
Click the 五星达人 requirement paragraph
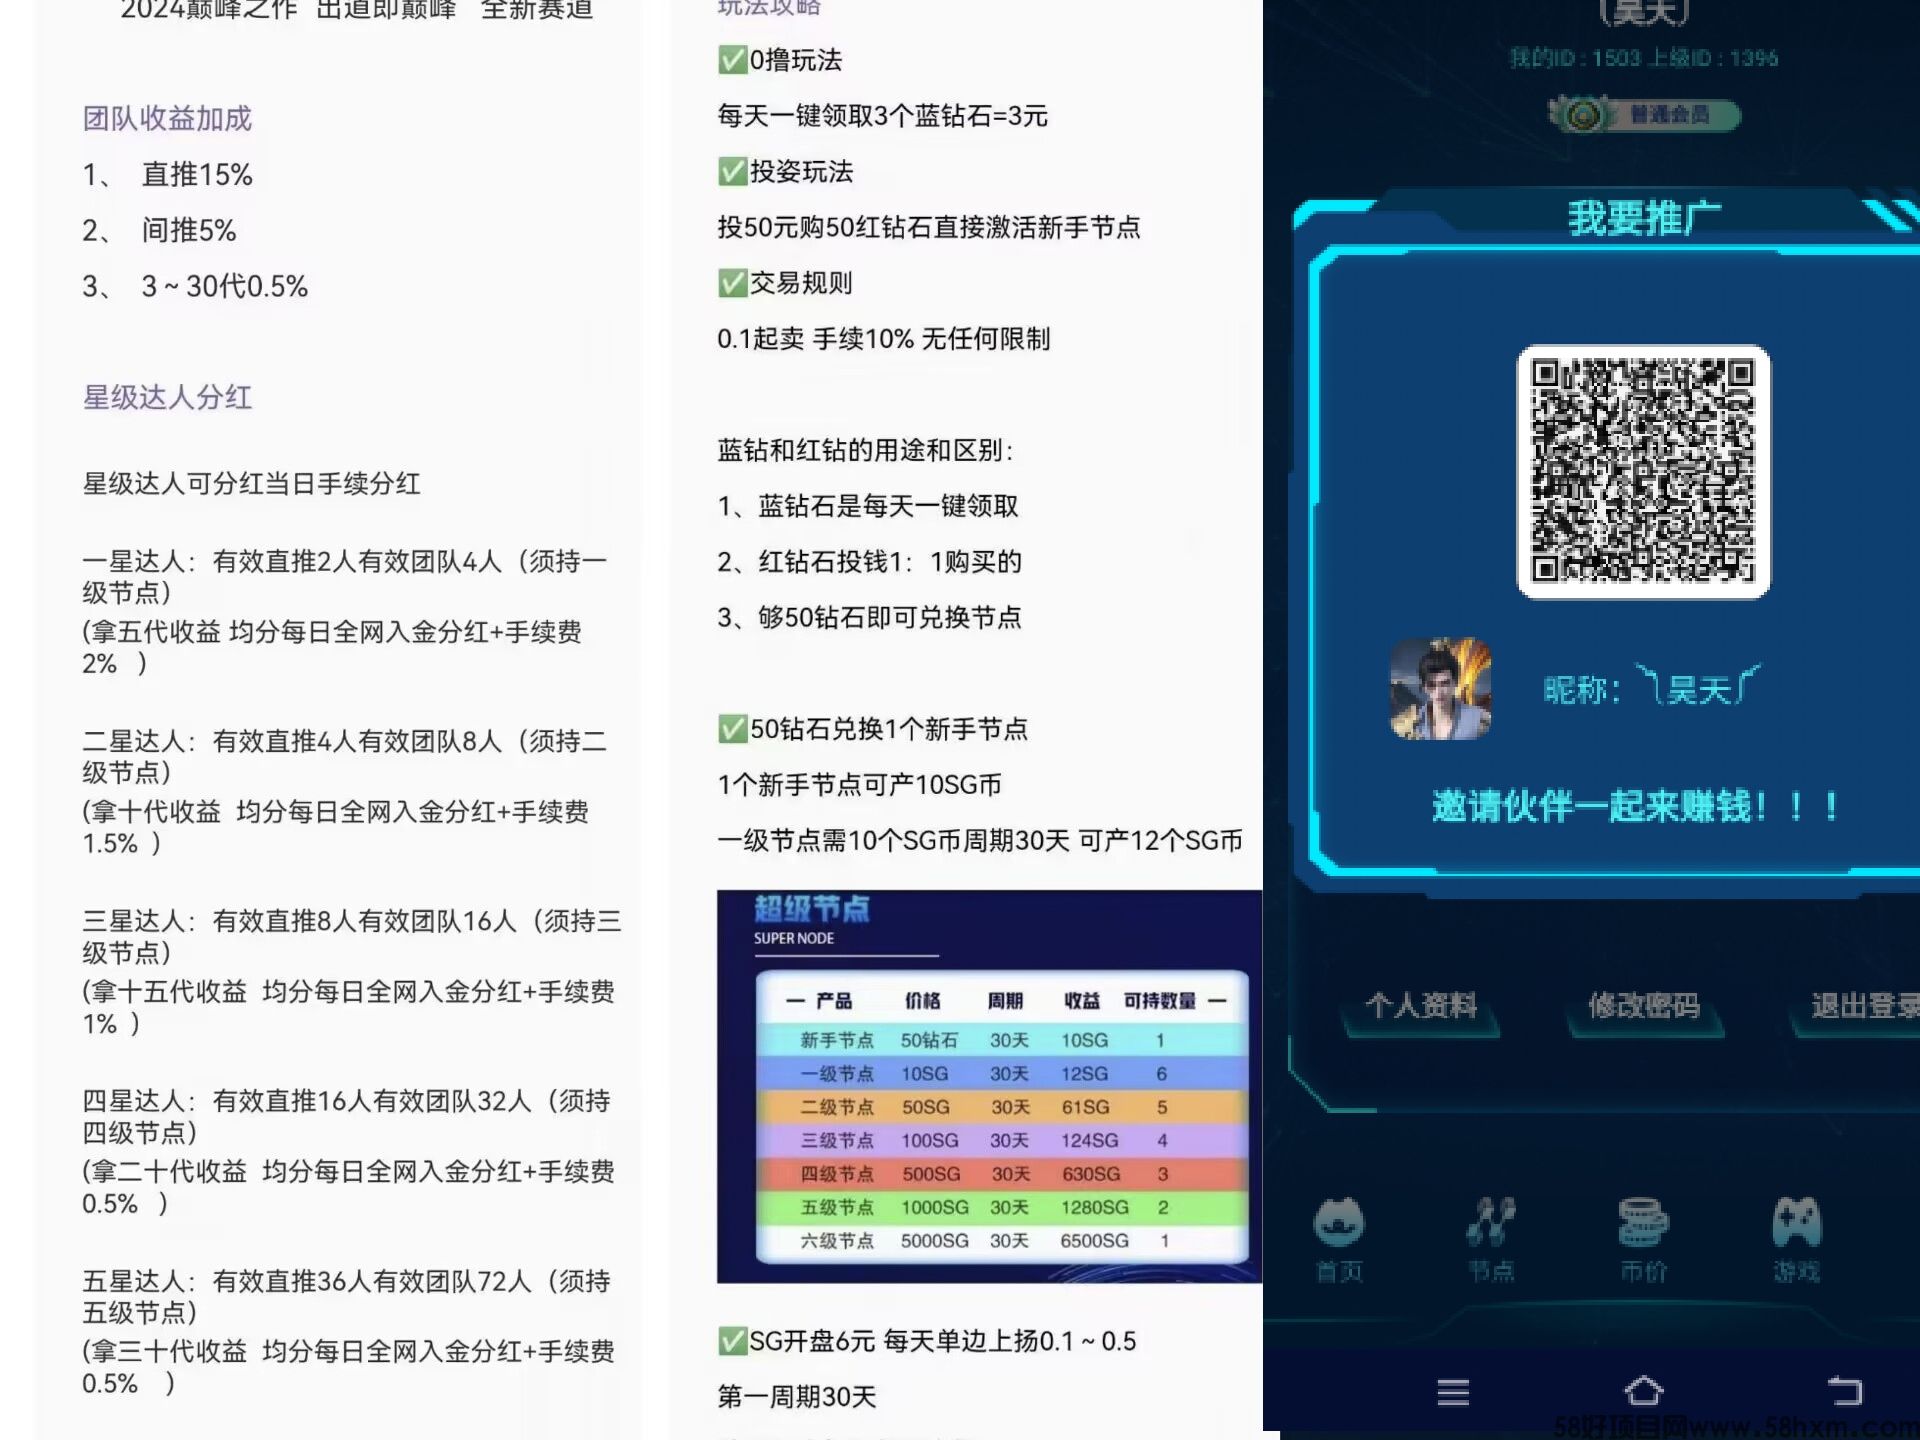[348, 1332]
